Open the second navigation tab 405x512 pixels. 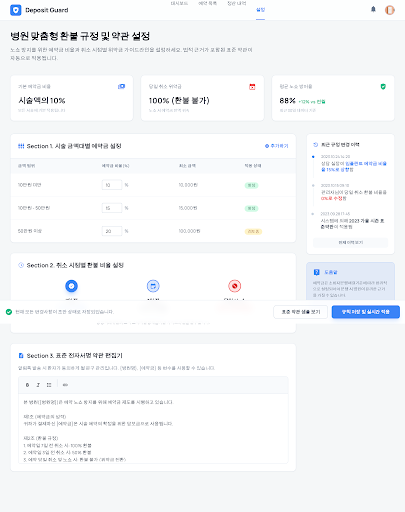click(207, 3)
